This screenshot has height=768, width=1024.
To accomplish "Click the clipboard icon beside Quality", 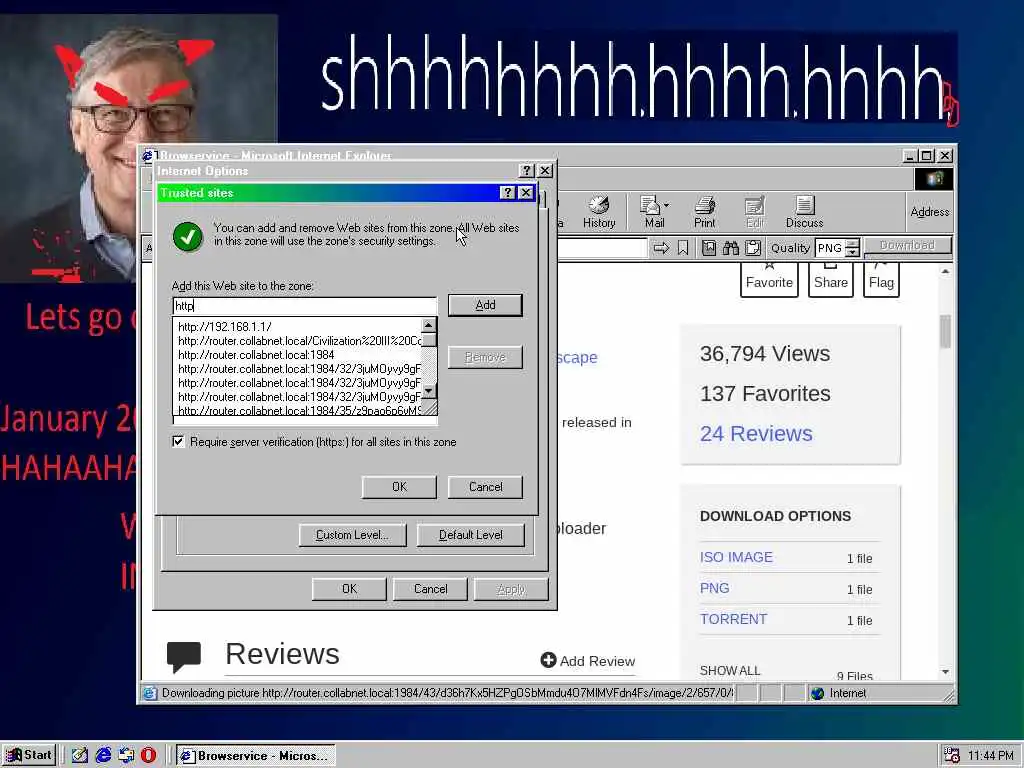I will (x=753, y=248).
